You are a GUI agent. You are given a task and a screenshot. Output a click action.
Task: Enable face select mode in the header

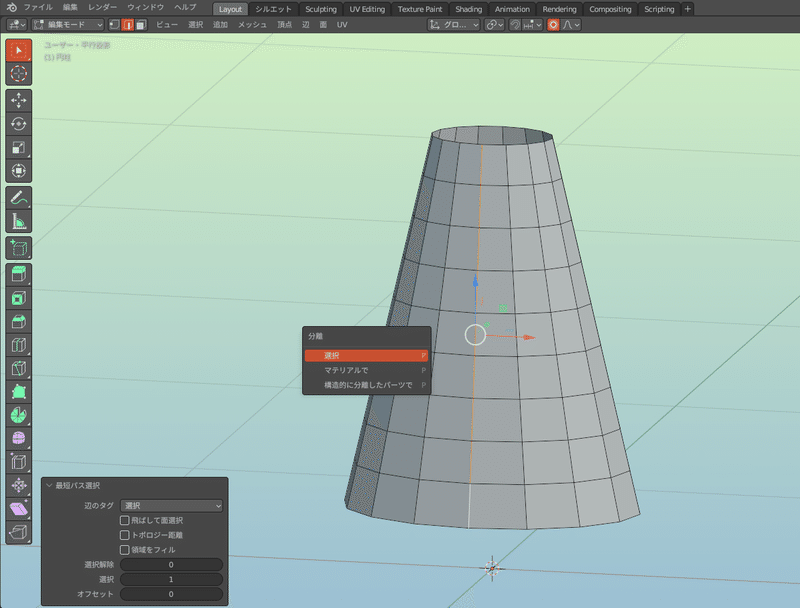140,23
